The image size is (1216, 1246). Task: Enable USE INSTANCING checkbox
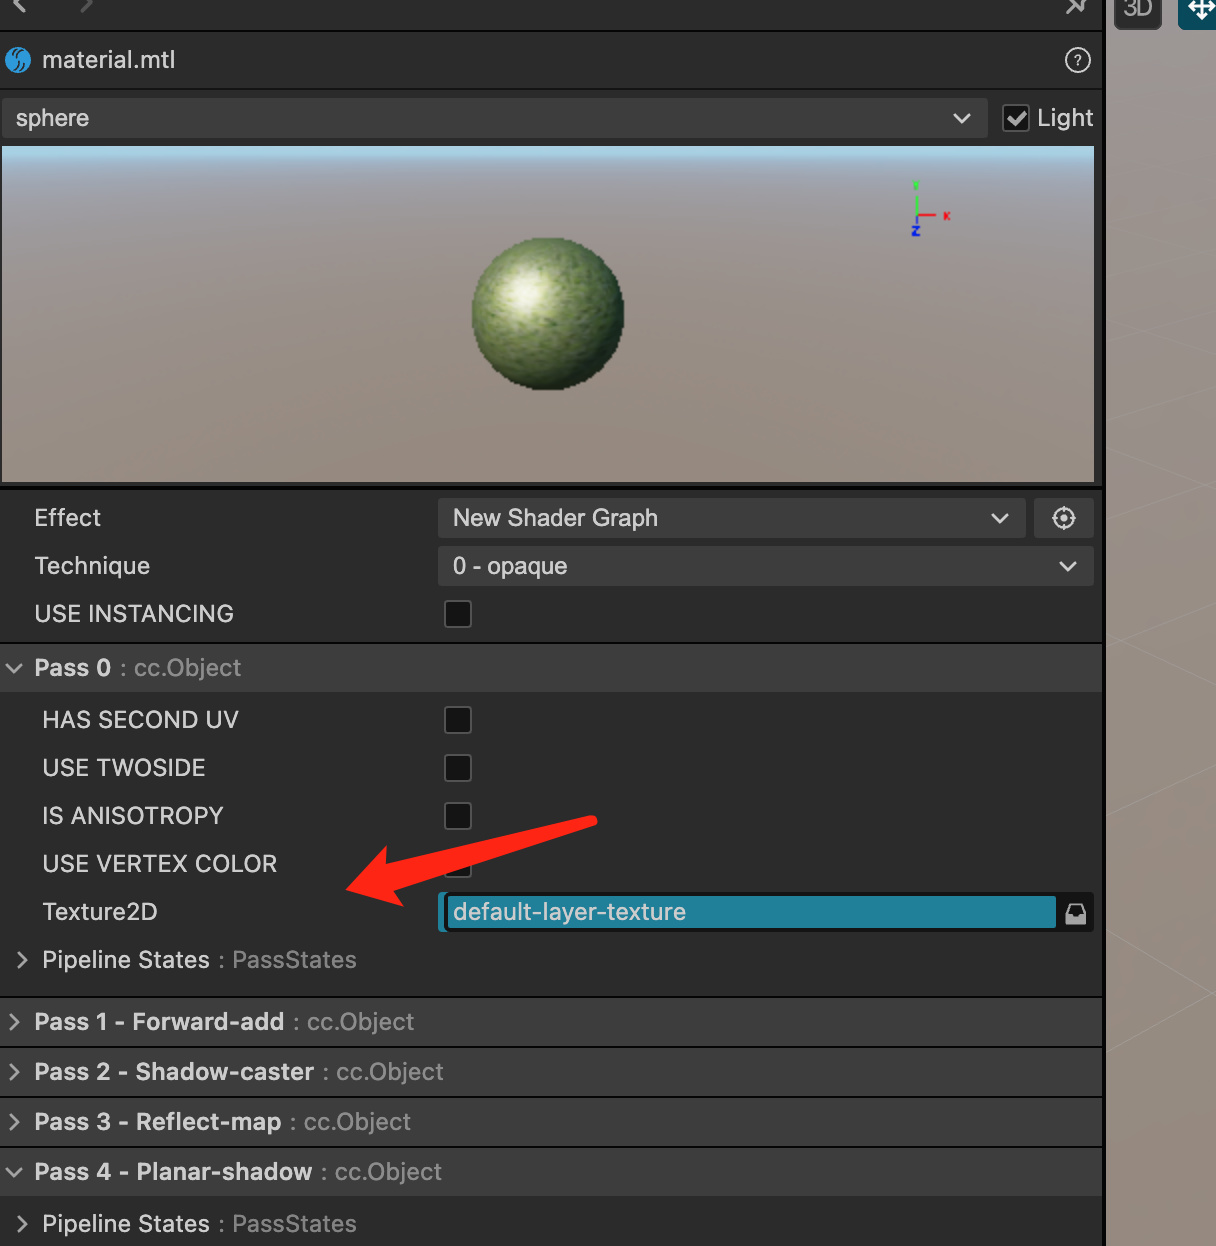(x=458, y=614)
